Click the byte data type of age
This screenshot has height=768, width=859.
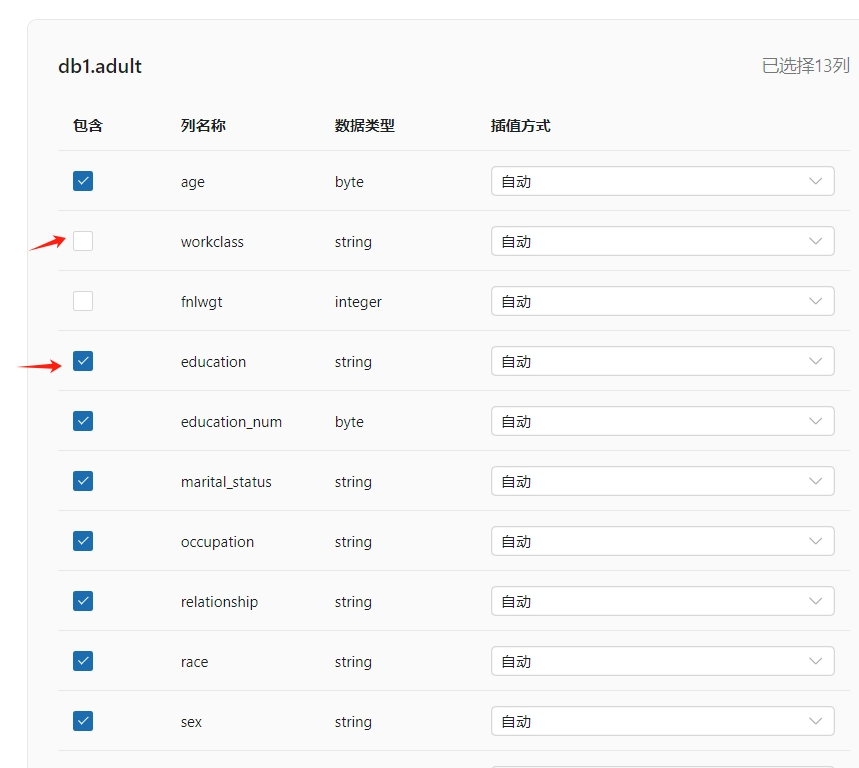[349, 182]
